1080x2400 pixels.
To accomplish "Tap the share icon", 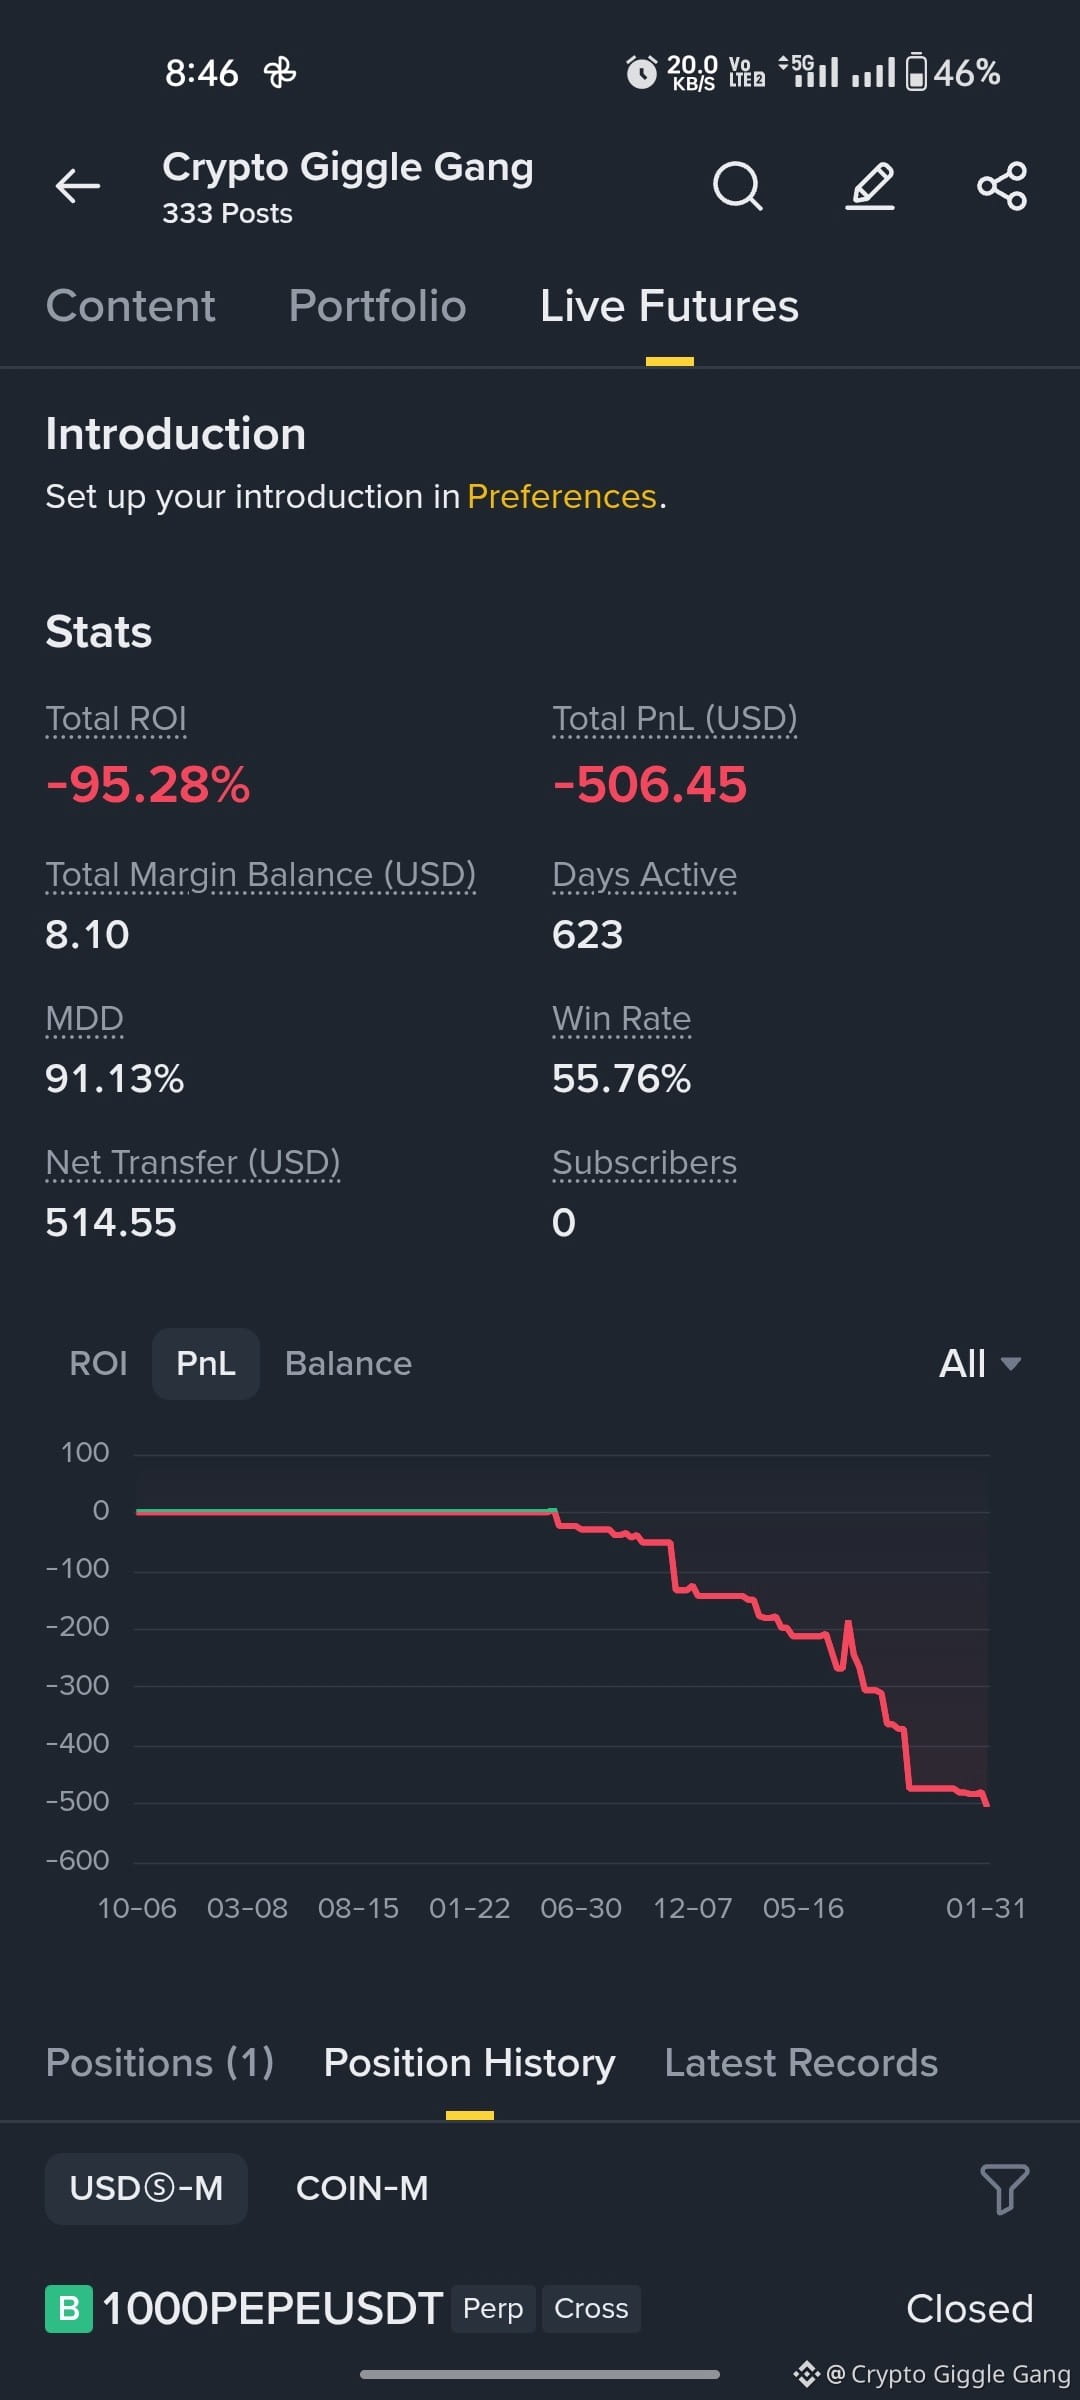I will (1002, 186).
